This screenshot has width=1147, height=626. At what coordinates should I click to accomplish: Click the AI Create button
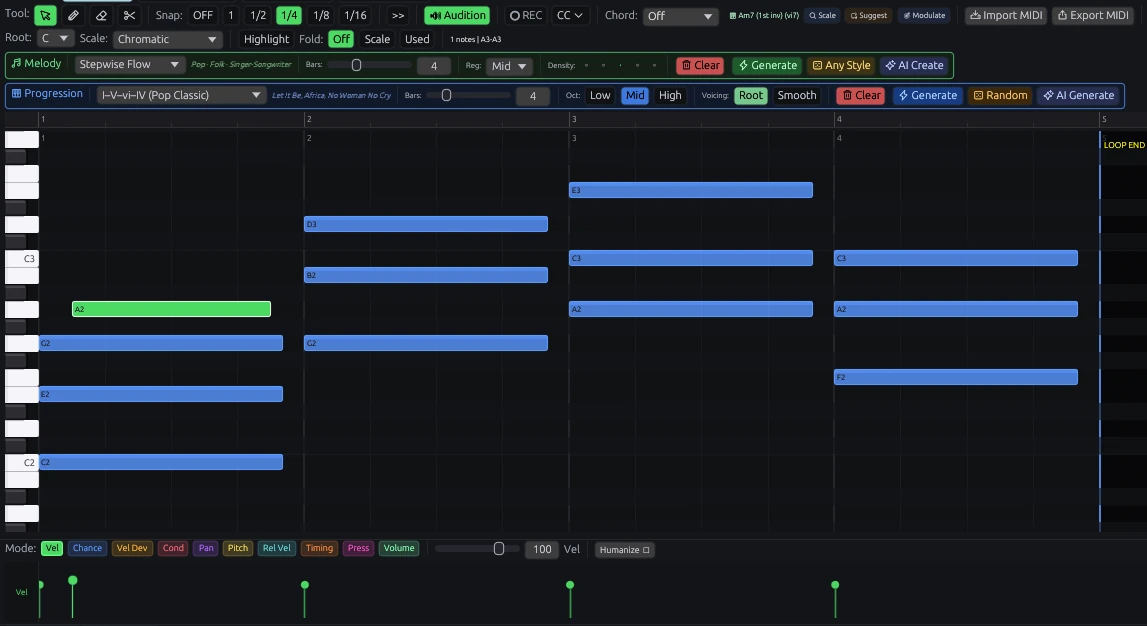914,65
